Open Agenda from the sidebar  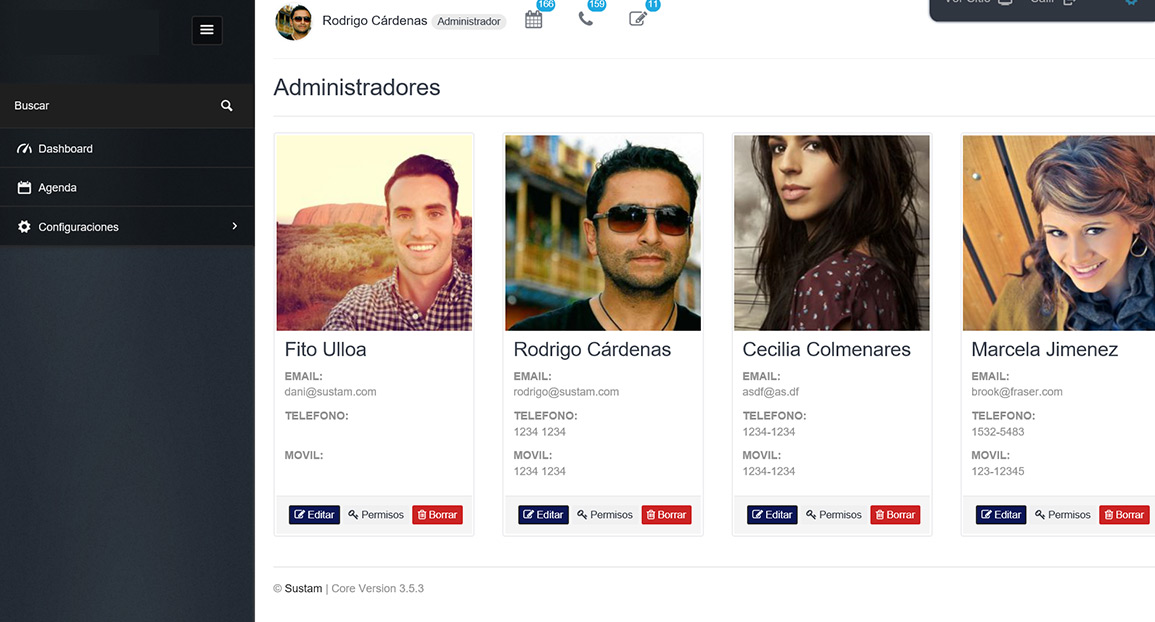127,187
